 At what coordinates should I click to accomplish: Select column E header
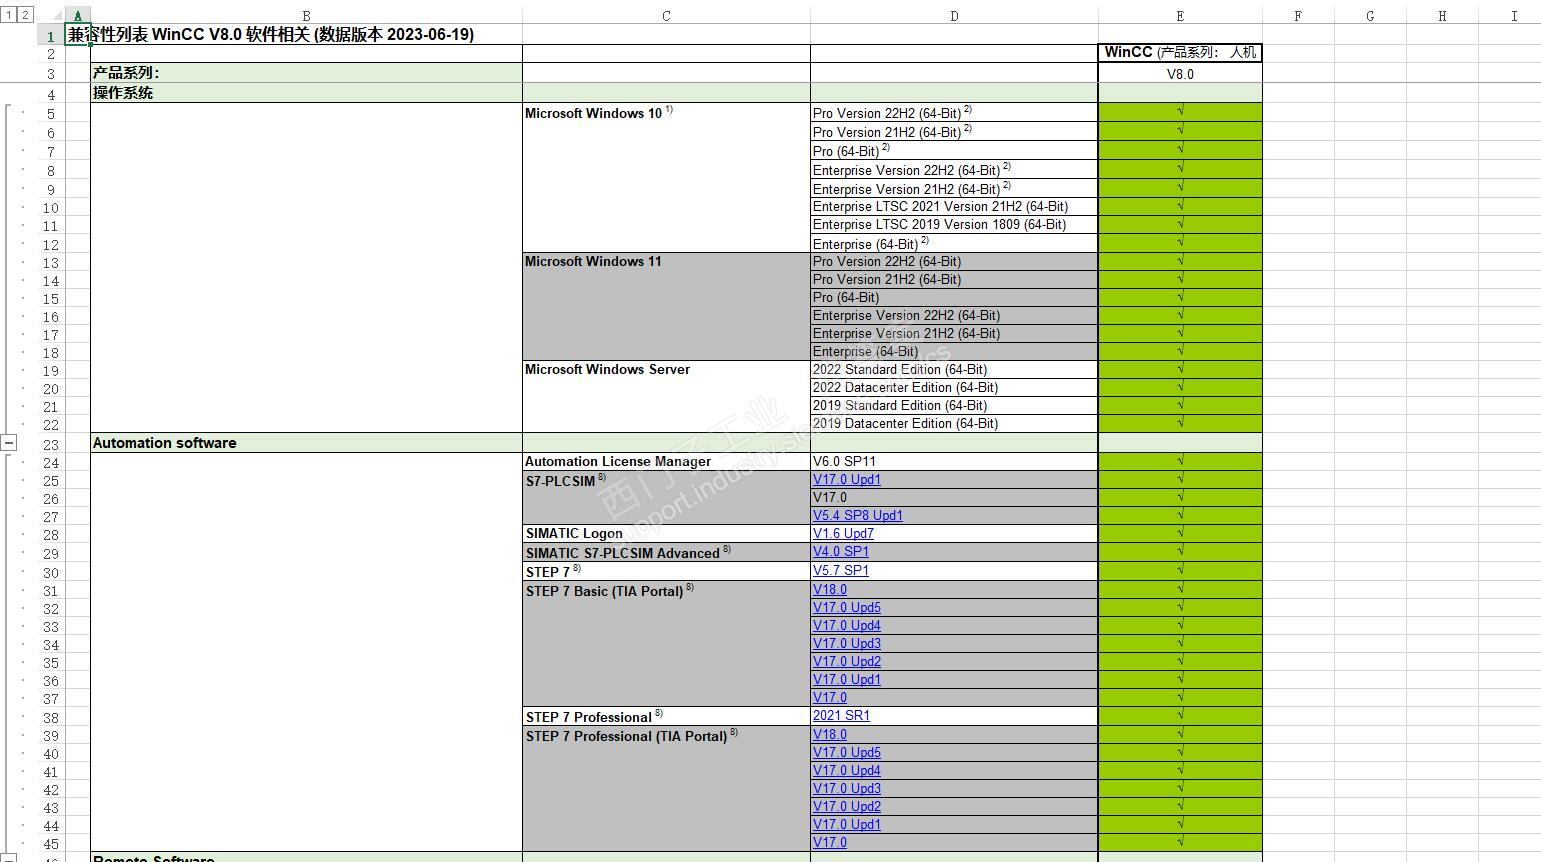pos(1180,15)
